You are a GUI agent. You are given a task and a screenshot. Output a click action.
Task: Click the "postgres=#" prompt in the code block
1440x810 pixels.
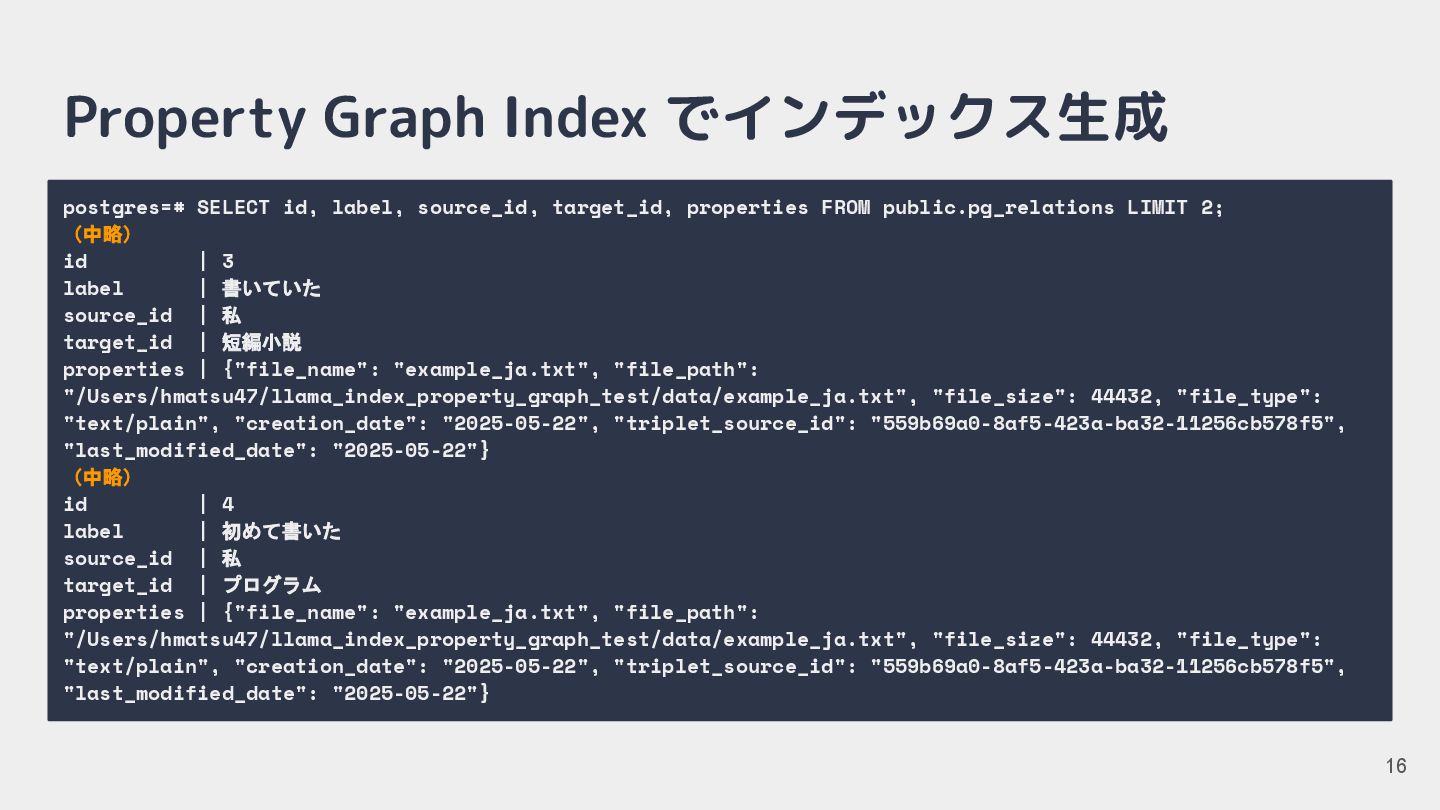tap(124, 208)
